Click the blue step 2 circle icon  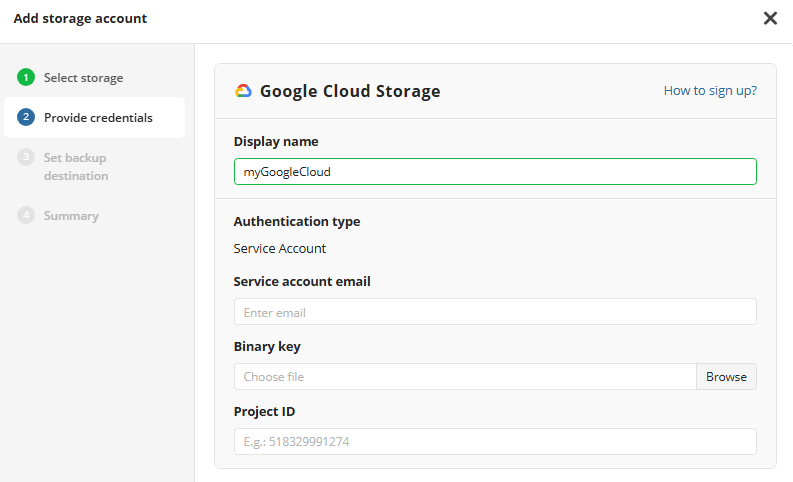coord(26,117)
